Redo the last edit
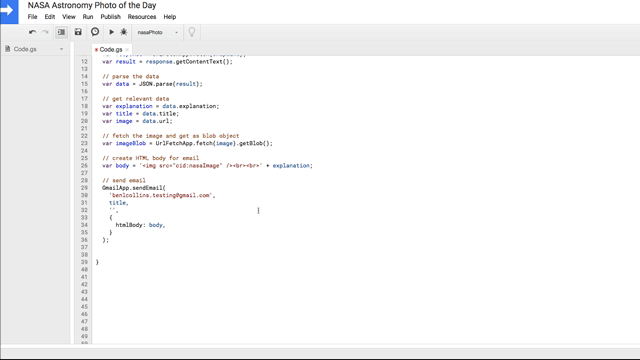 tap(45, 32)
